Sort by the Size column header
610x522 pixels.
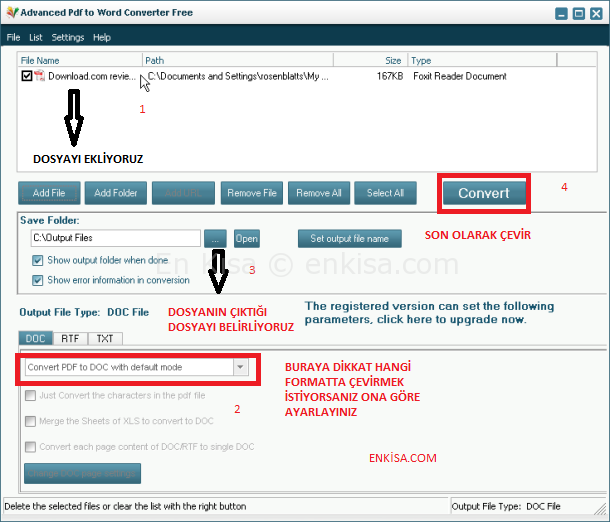(370, 60)
